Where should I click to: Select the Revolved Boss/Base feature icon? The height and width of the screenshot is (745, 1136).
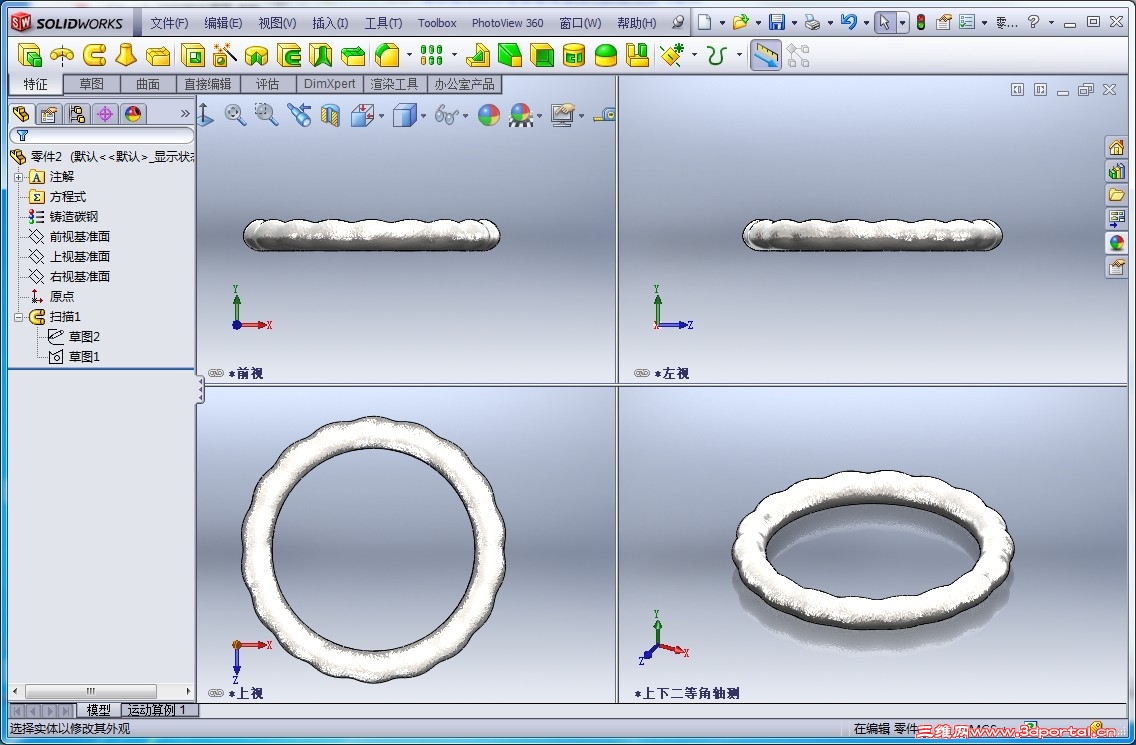pyautogui.click(x=62, y=55)
